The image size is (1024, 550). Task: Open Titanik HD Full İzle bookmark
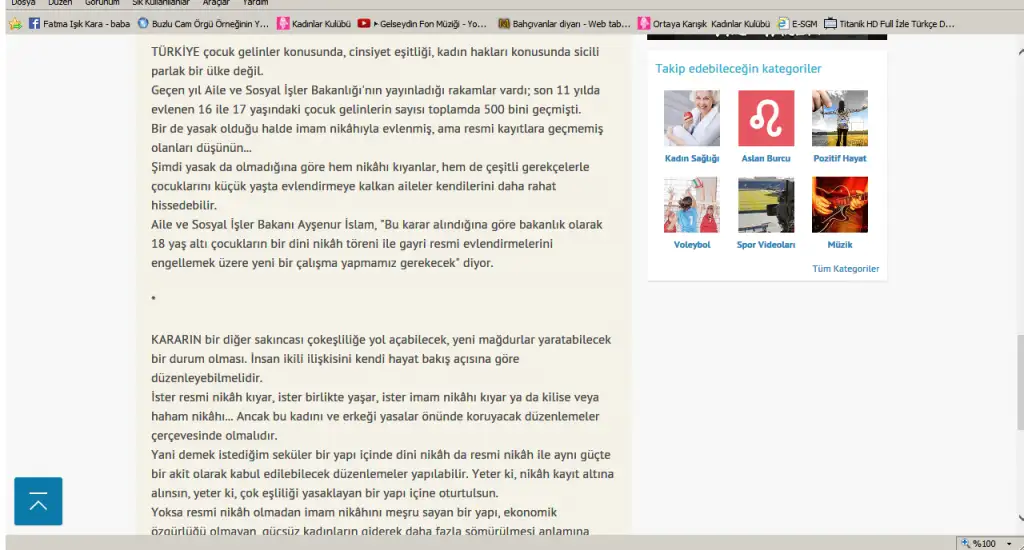pos(889,24)
